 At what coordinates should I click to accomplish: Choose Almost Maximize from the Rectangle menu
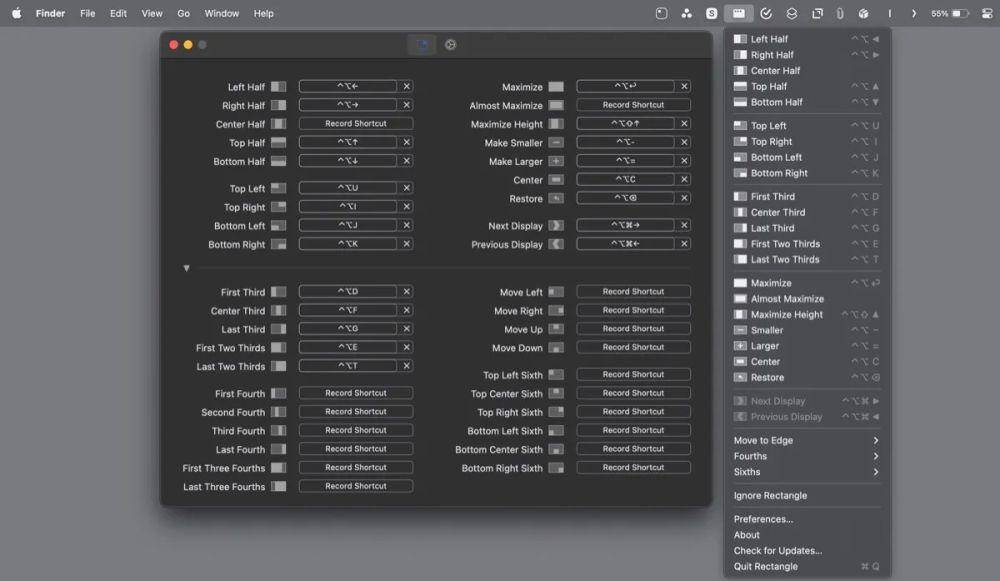click(807, 299)
